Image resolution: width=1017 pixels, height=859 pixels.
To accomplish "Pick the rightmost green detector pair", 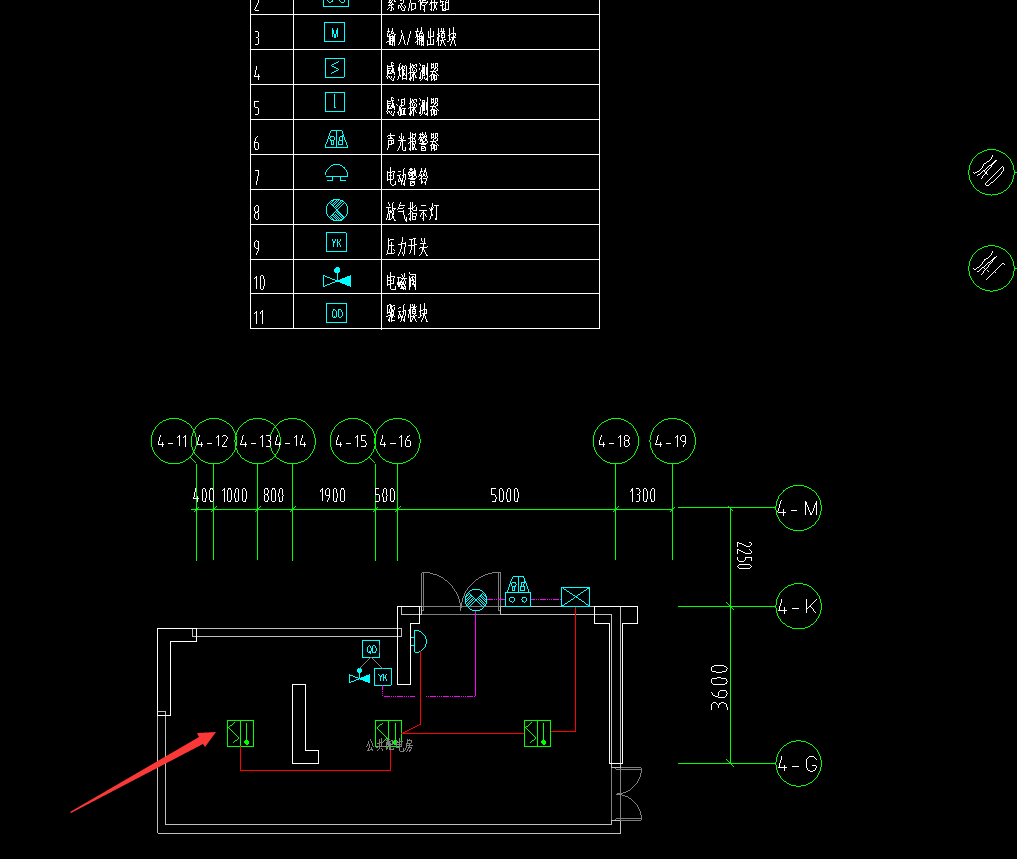I will (538, 733).
